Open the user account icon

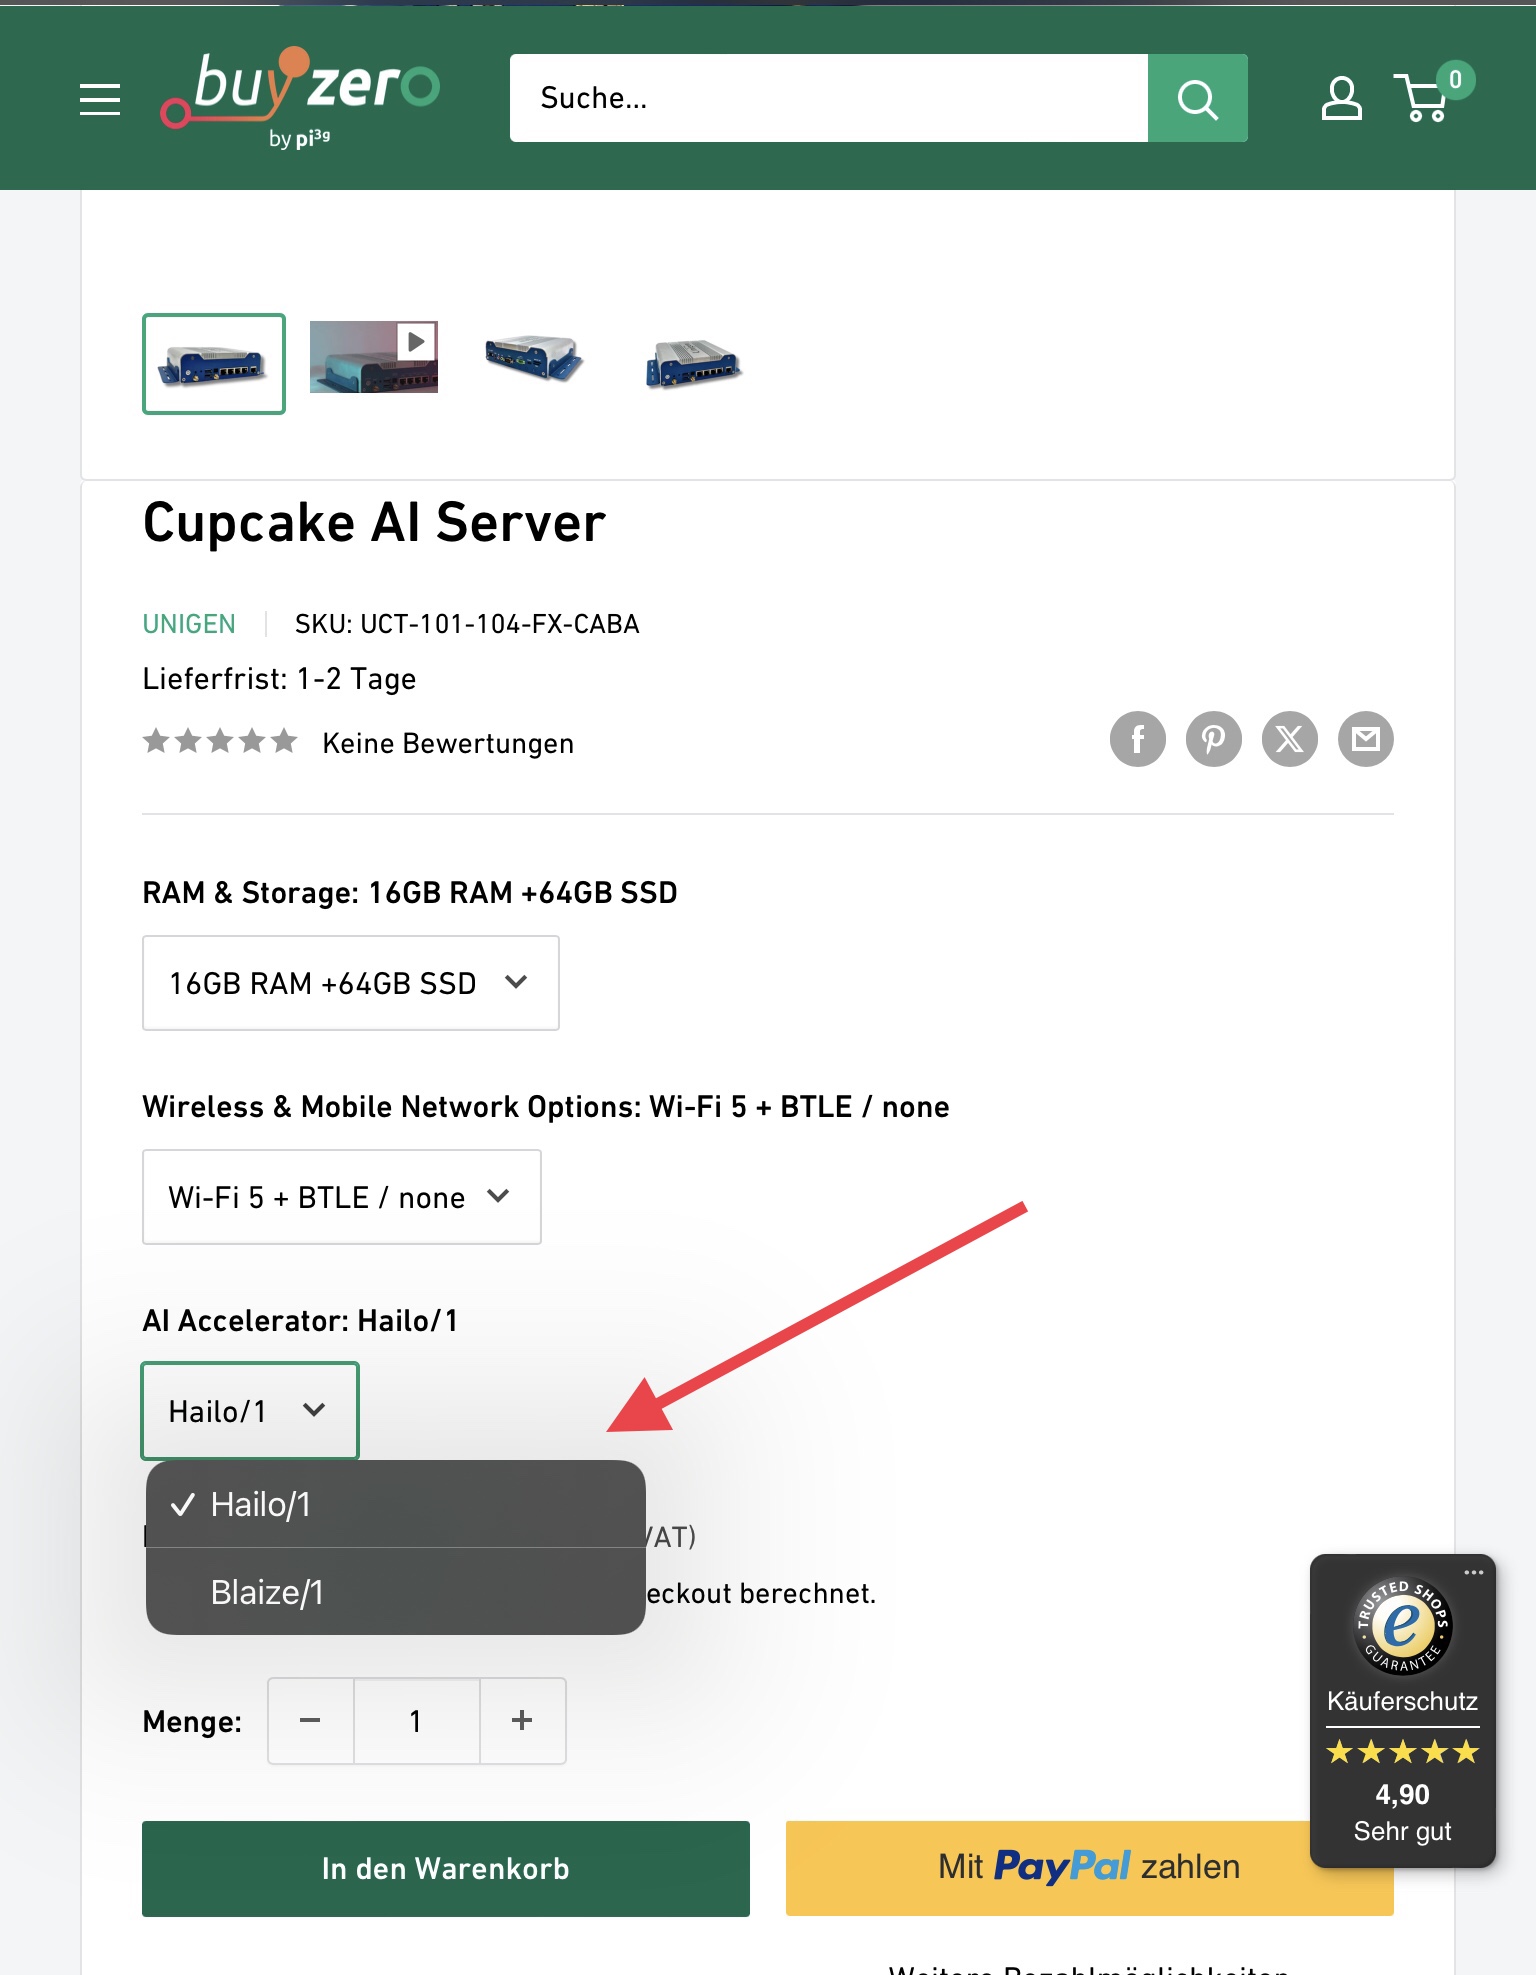coord(1341,99)
